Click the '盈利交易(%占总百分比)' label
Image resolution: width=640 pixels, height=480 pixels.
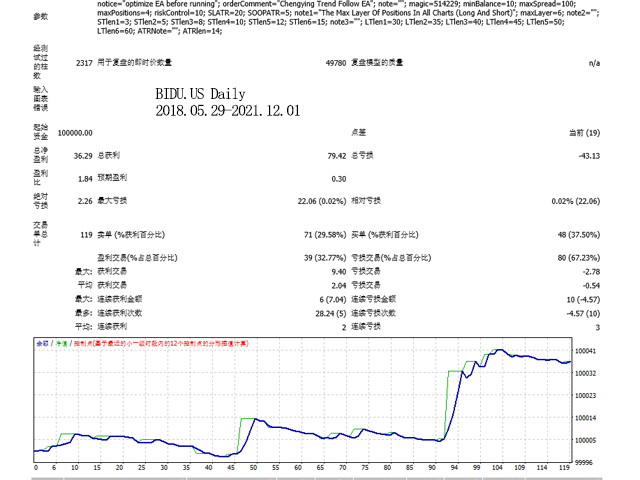[137, 258]
